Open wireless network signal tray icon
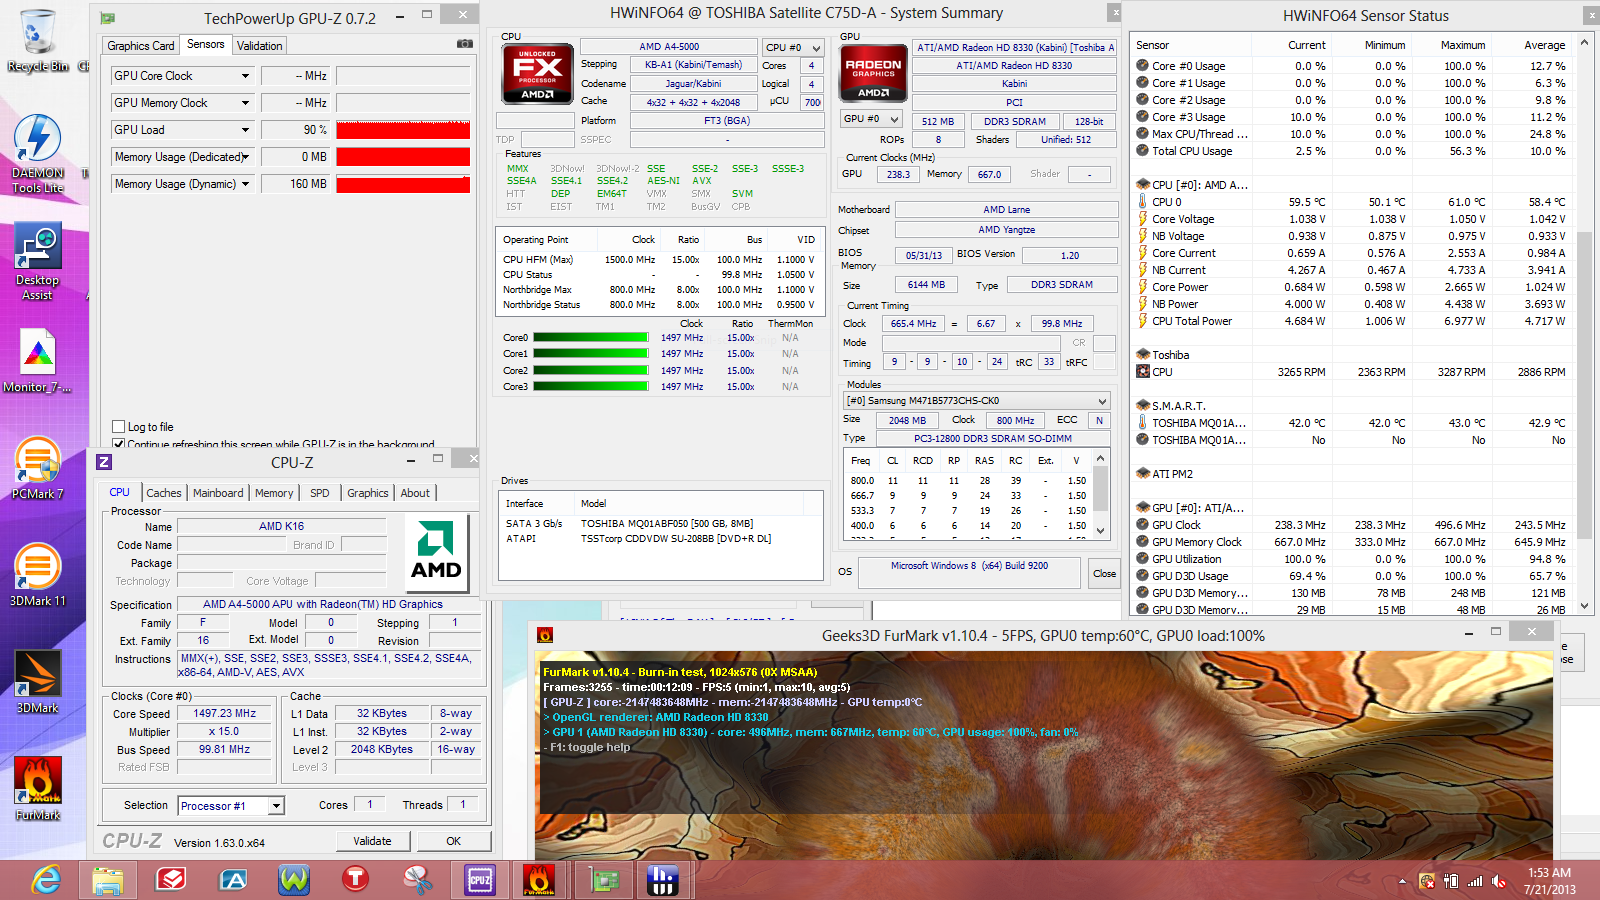 [x=1475, y=881]
